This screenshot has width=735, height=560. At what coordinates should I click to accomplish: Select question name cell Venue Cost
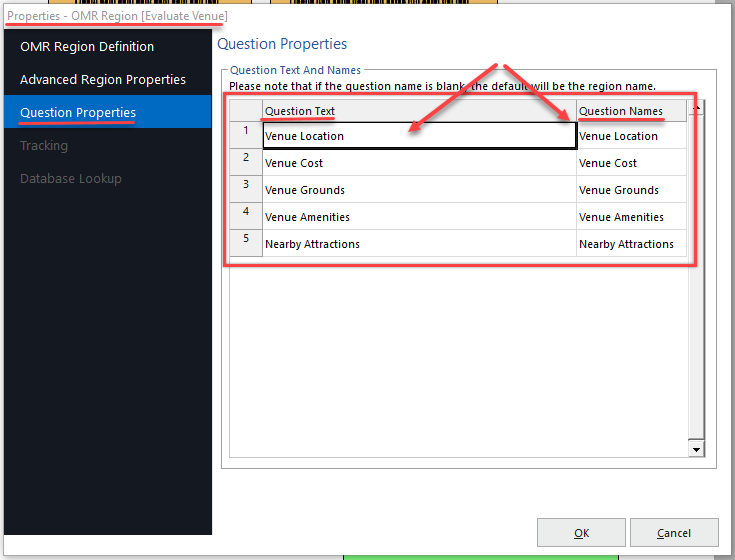coord(631,163)
